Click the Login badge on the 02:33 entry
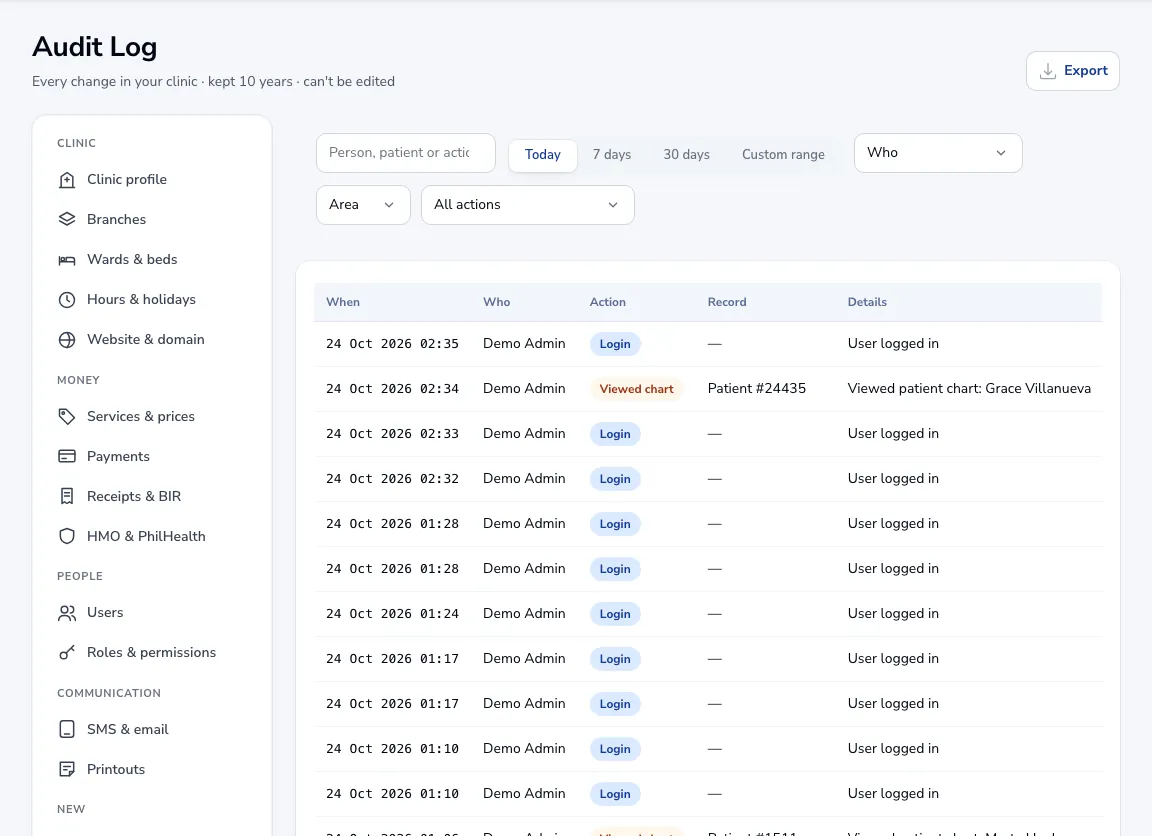 (615, 434)
